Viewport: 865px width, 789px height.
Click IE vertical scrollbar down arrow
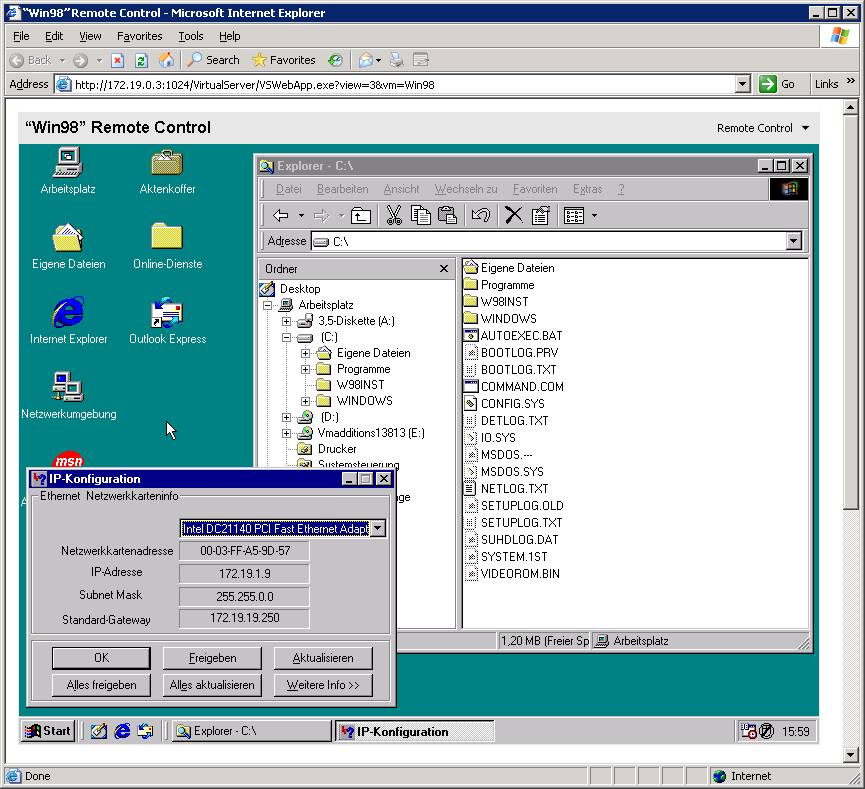850,754
